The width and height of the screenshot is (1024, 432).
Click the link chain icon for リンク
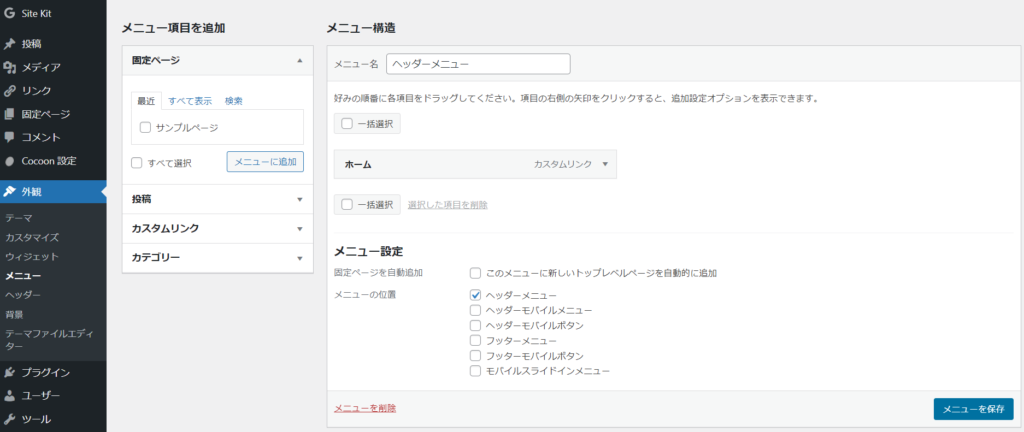(x=10, y=91)
